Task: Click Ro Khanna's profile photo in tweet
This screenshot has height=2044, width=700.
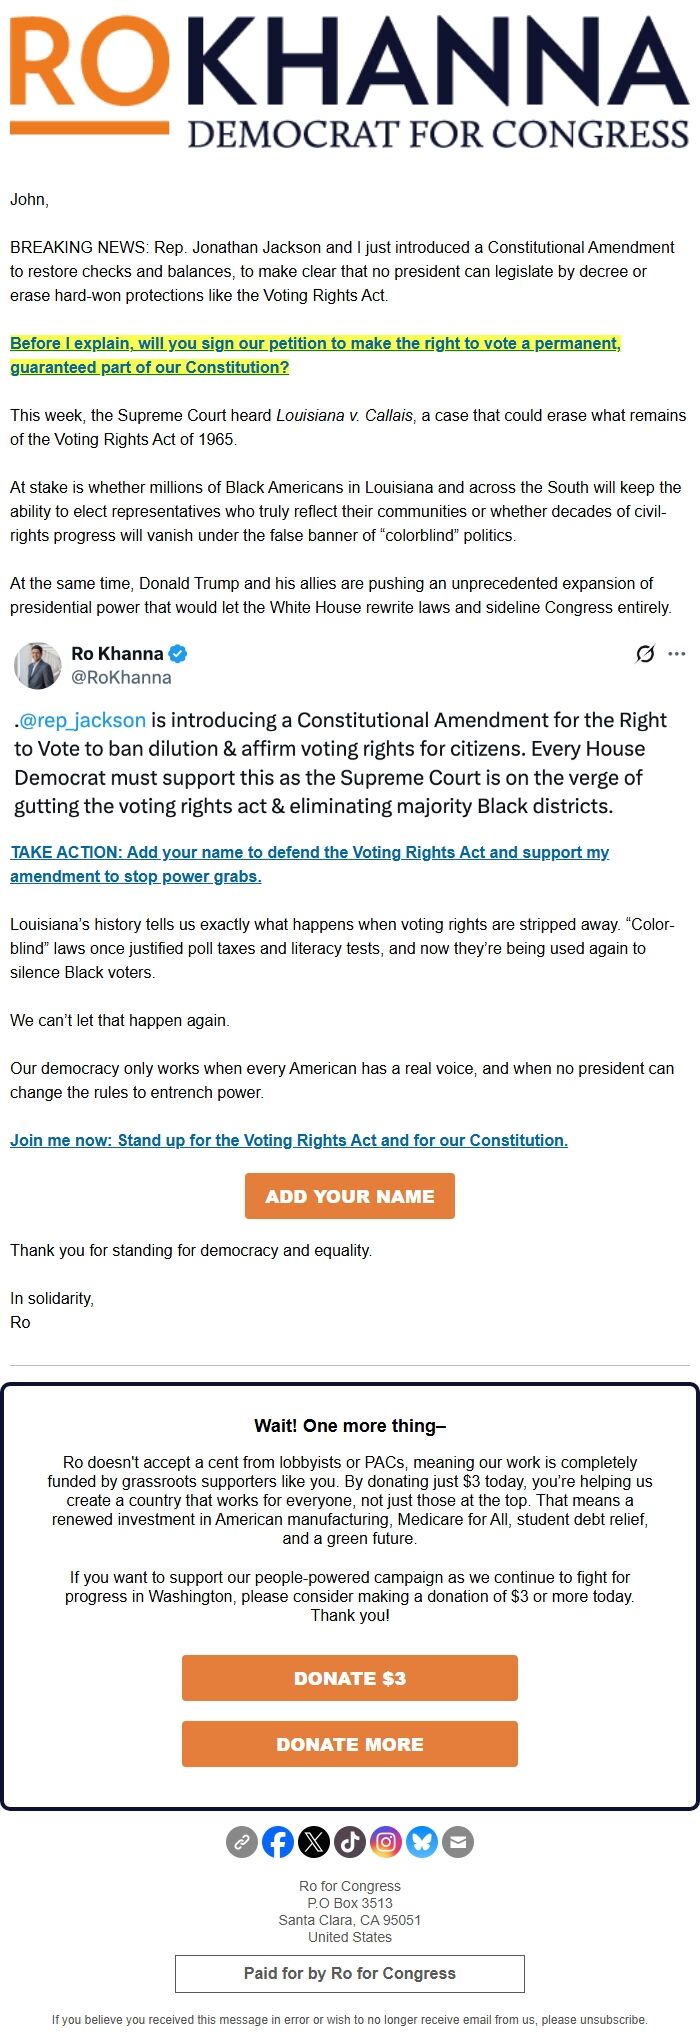Action: pos(38,665)
